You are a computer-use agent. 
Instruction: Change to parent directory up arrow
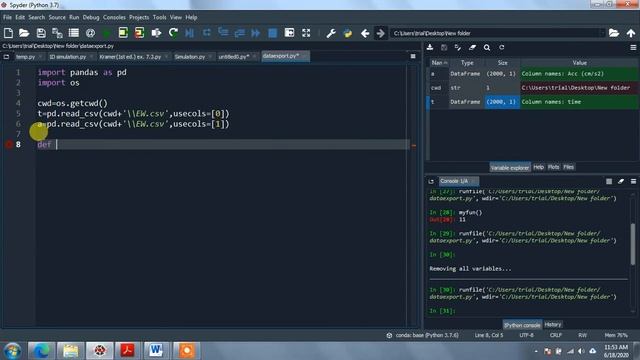point(631,33)
